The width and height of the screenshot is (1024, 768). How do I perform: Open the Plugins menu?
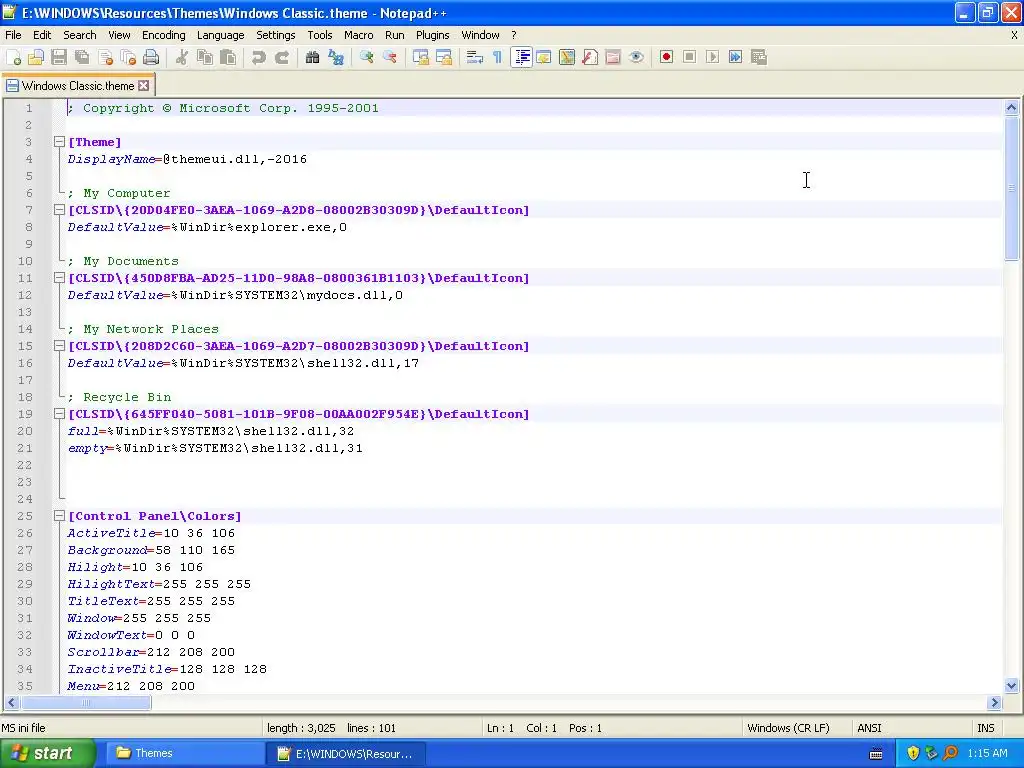click(432, 35)
